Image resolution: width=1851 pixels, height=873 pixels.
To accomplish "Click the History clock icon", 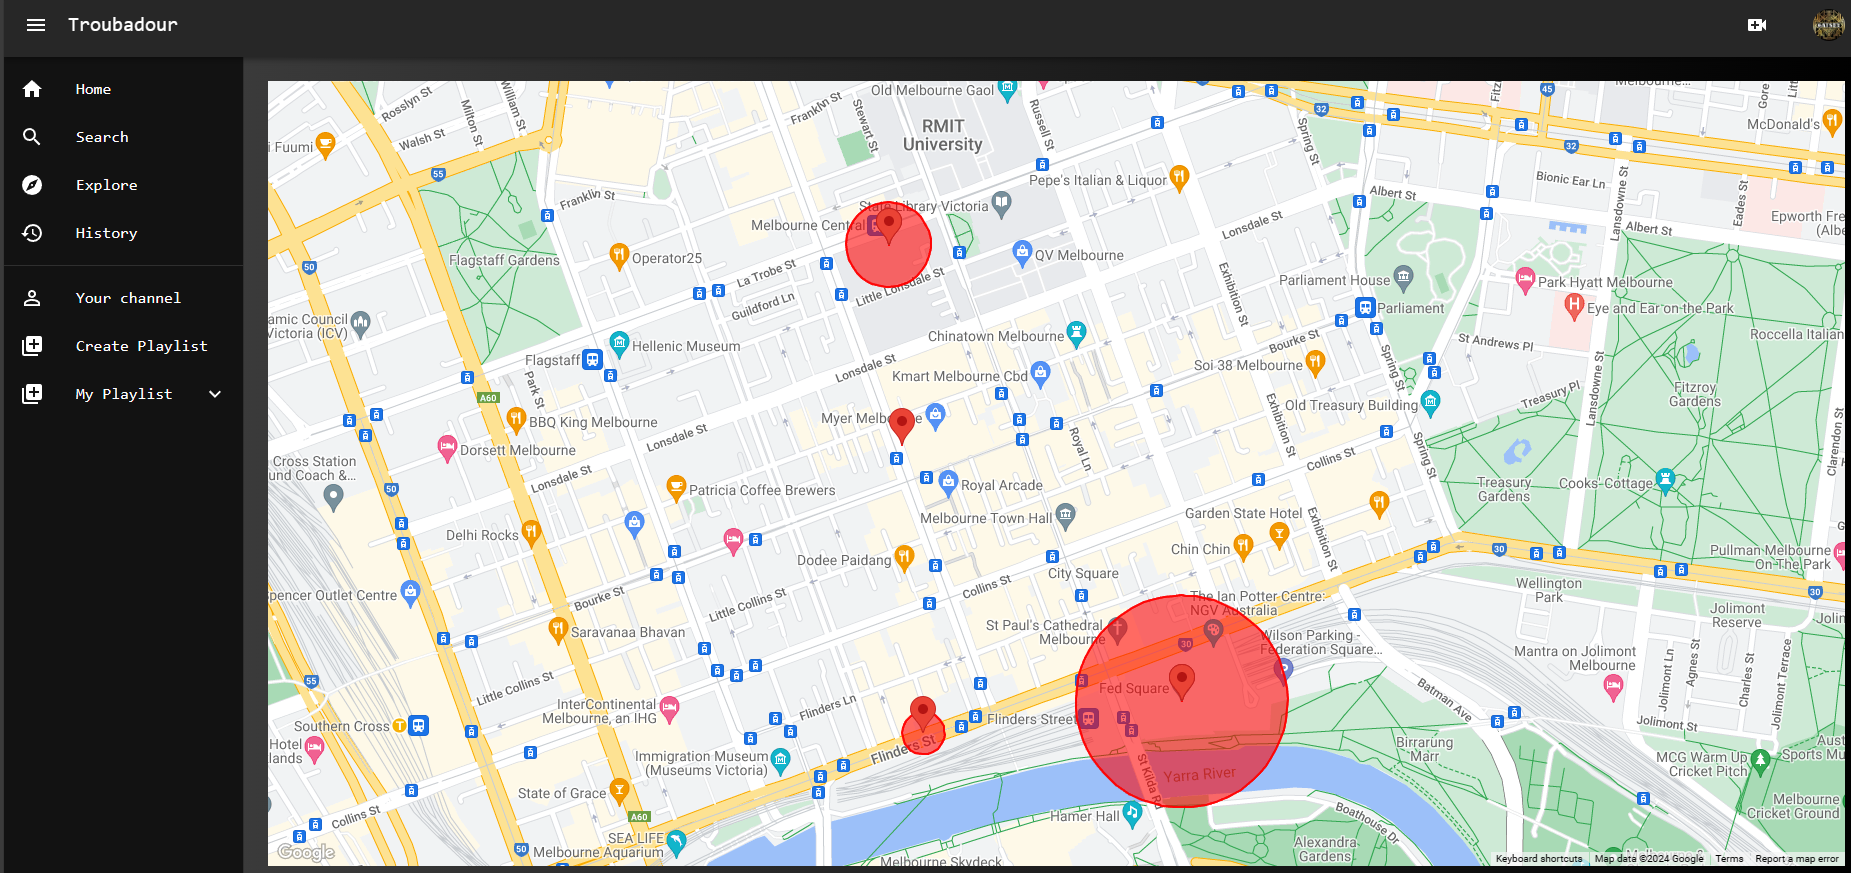I will coord(32,233).
